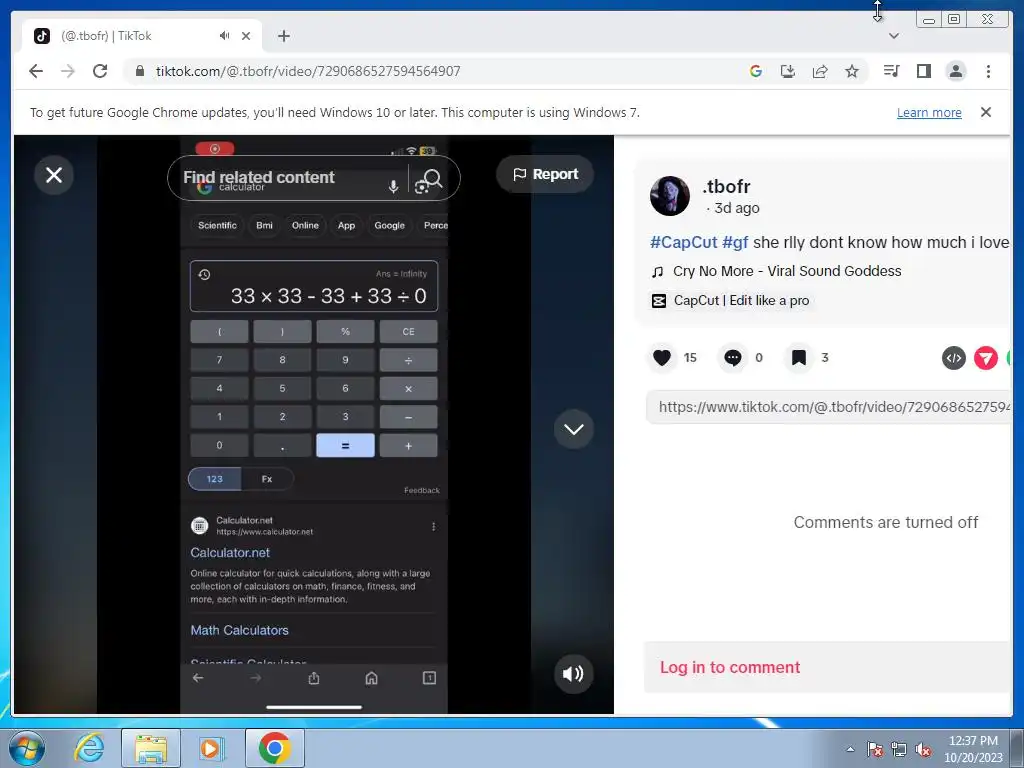Open comments bubble icon
This screenshot has height=768, width=1024.
733,357
